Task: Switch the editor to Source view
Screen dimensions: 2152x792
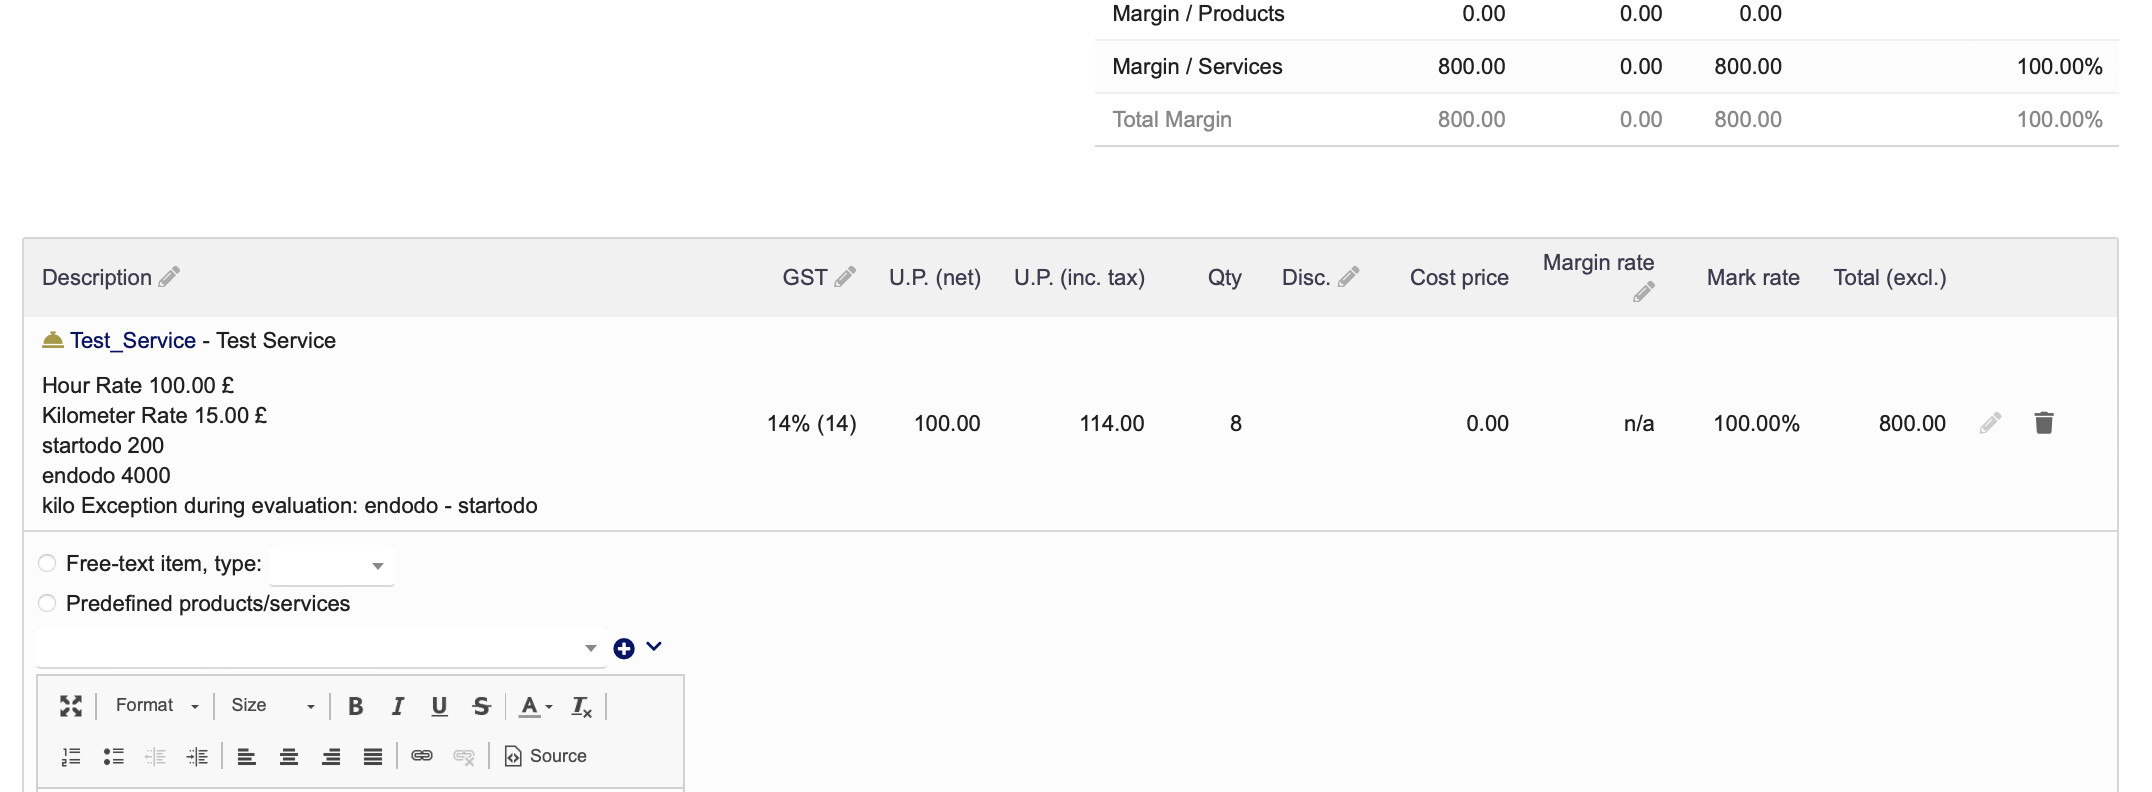Action: (546, 756)
